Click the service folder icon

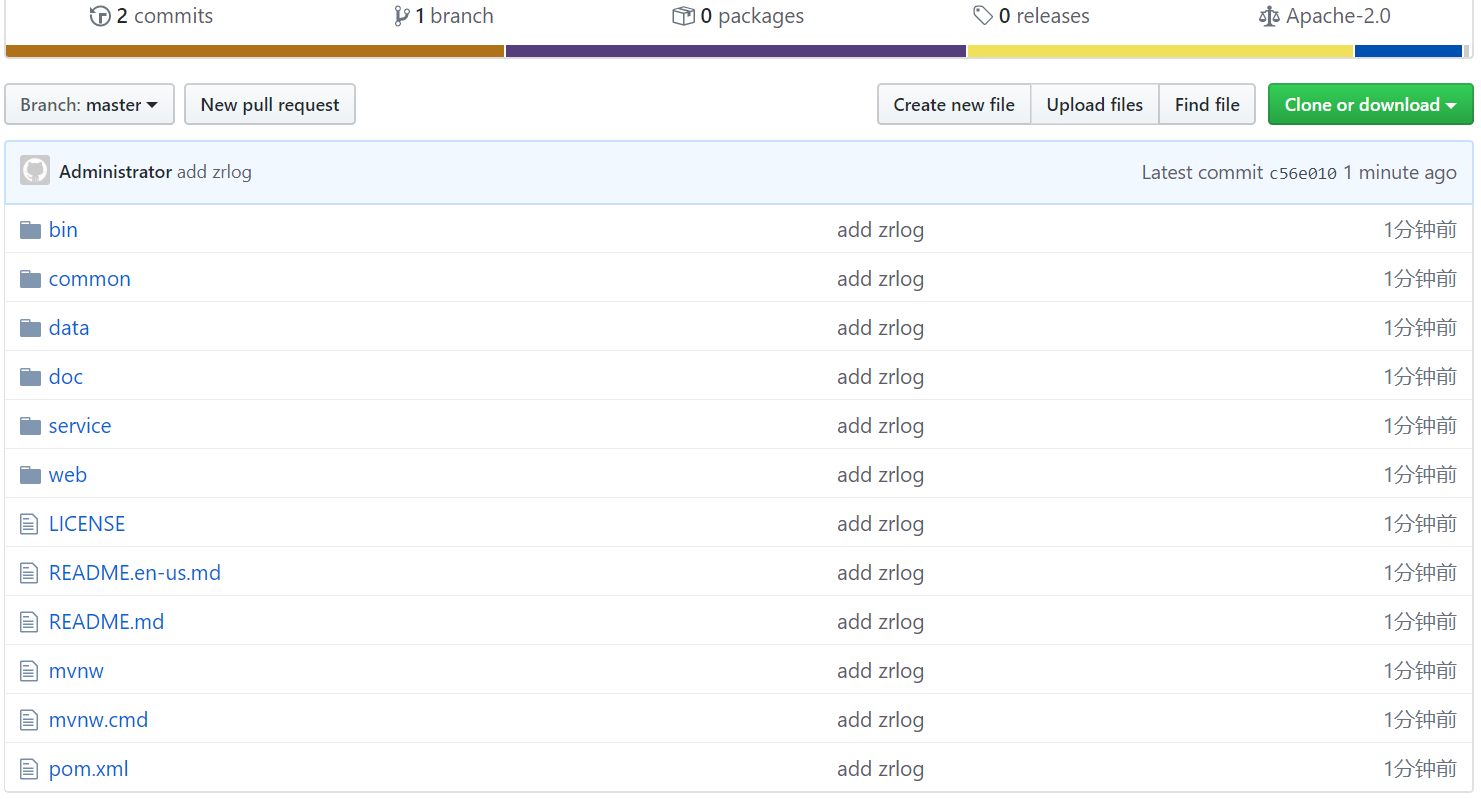tap(30, 426)
